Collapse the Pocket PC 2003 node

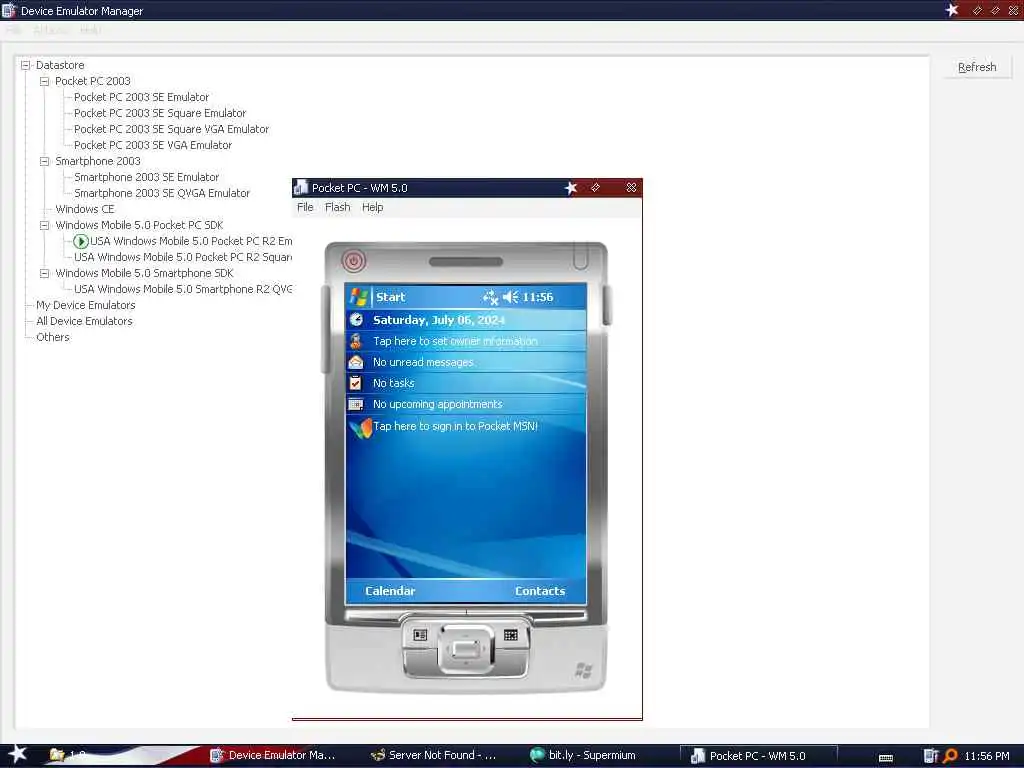pyautogui.click(x=44, y=81)
